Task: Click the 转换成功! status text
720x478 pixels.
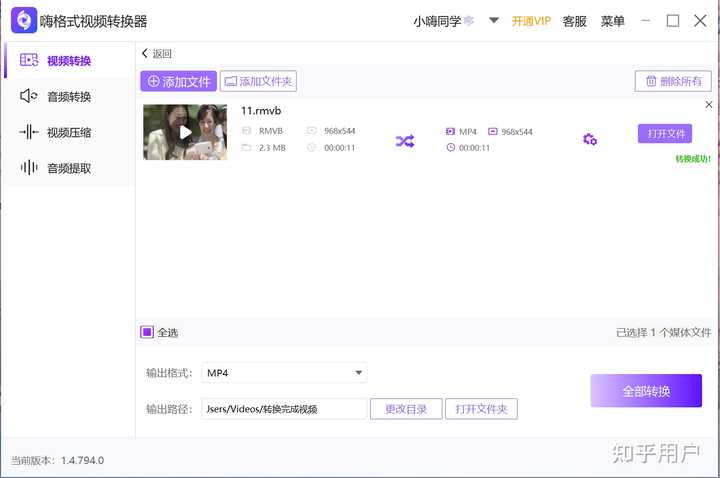Action: (x=693, y=159)
